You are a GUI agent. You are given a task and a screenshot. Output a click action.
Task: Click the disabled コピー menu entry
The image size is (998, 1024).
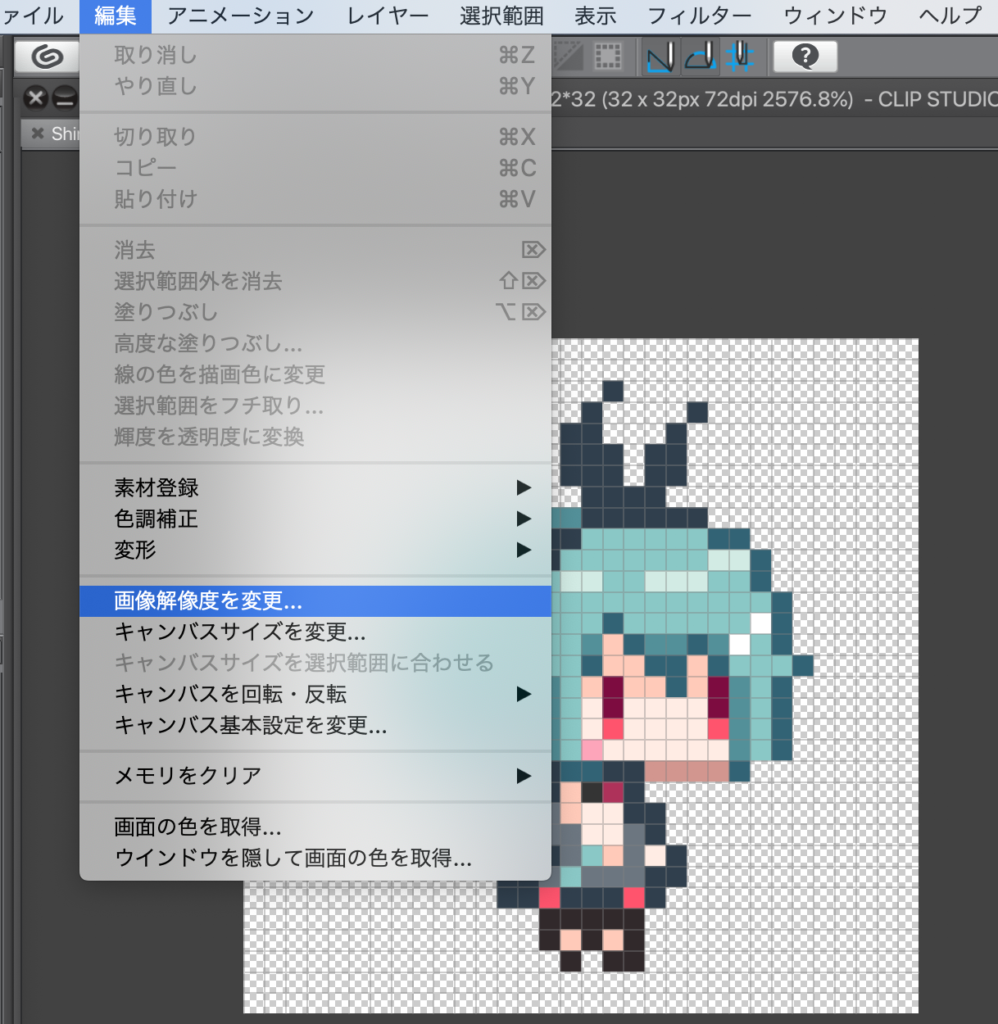(315, 168)
